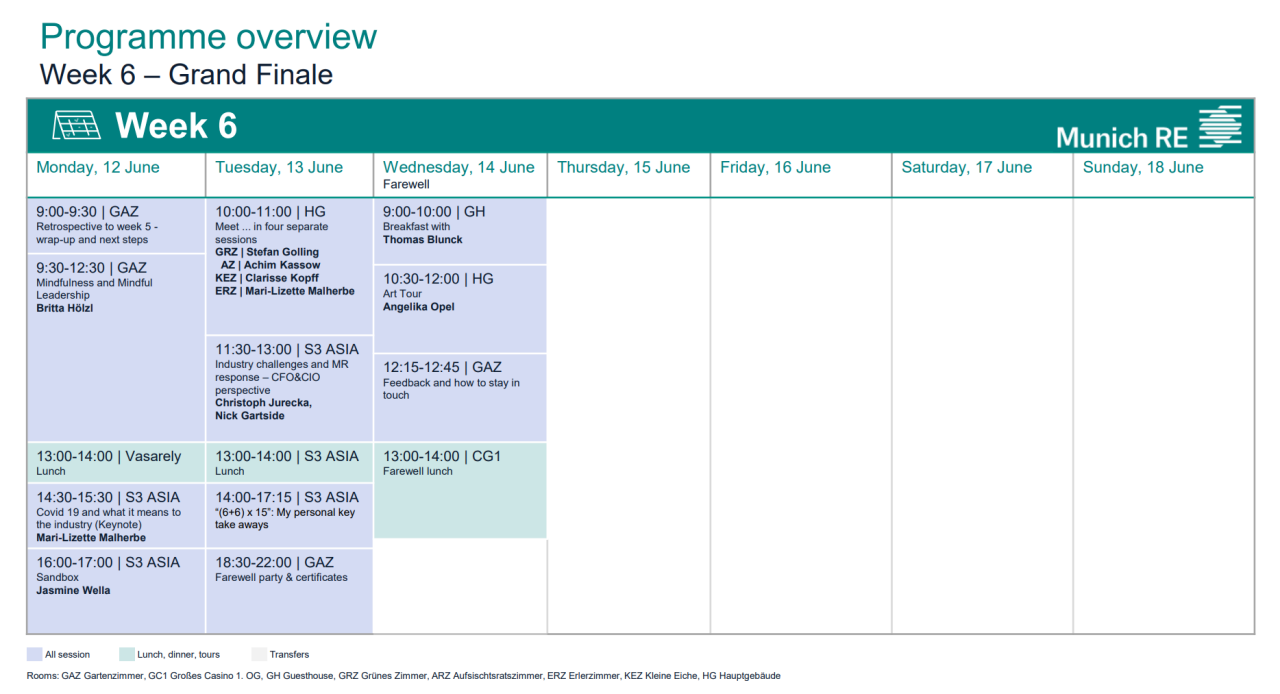Click the Art Tour with Angelika Opel

click(x=459, y=308)
